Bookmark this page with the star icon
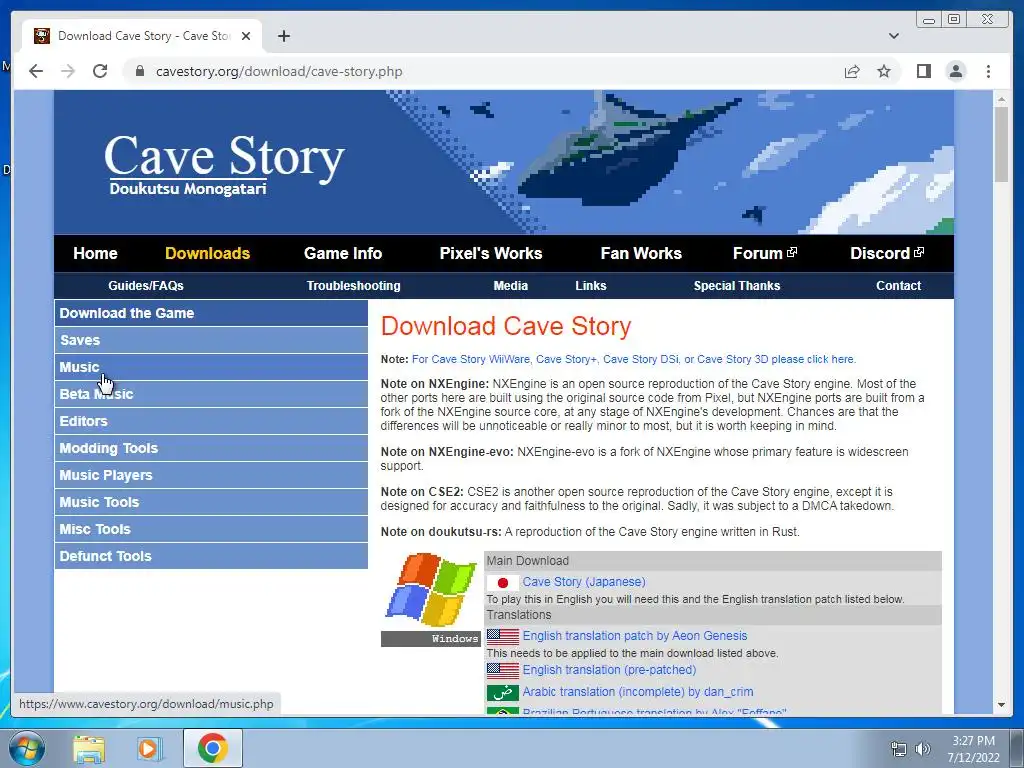The width and height of the screenshot is (1024, 768). point(884,71)
